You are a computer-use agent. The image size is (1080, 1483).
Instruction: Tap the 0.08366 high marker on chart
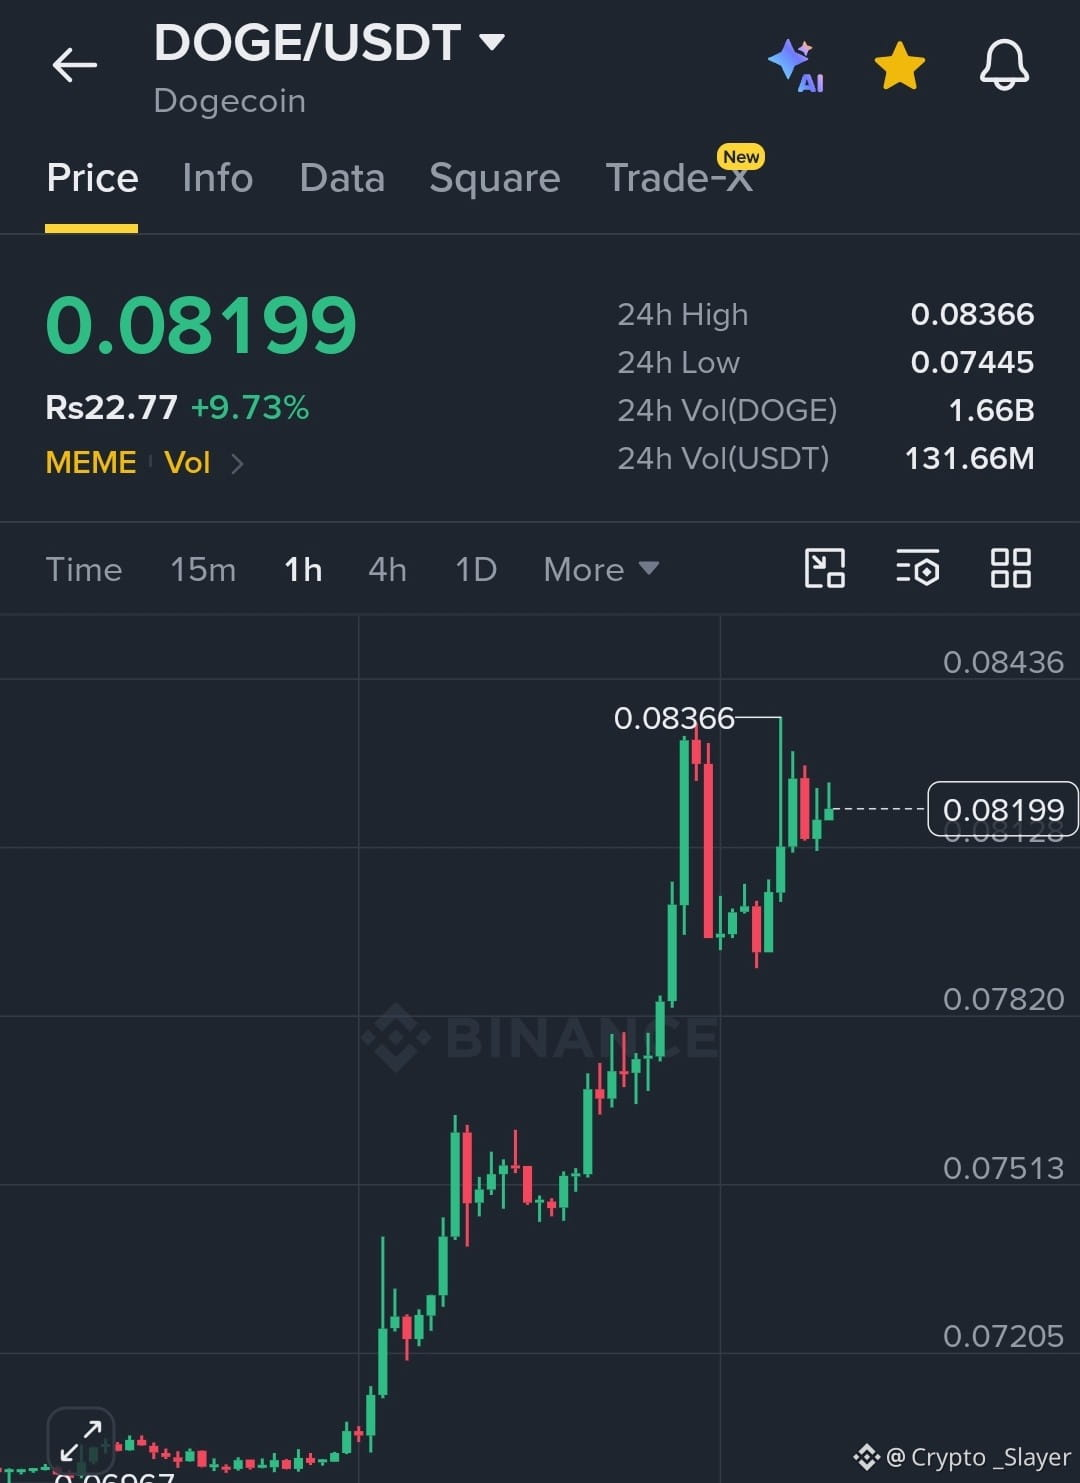674,718
